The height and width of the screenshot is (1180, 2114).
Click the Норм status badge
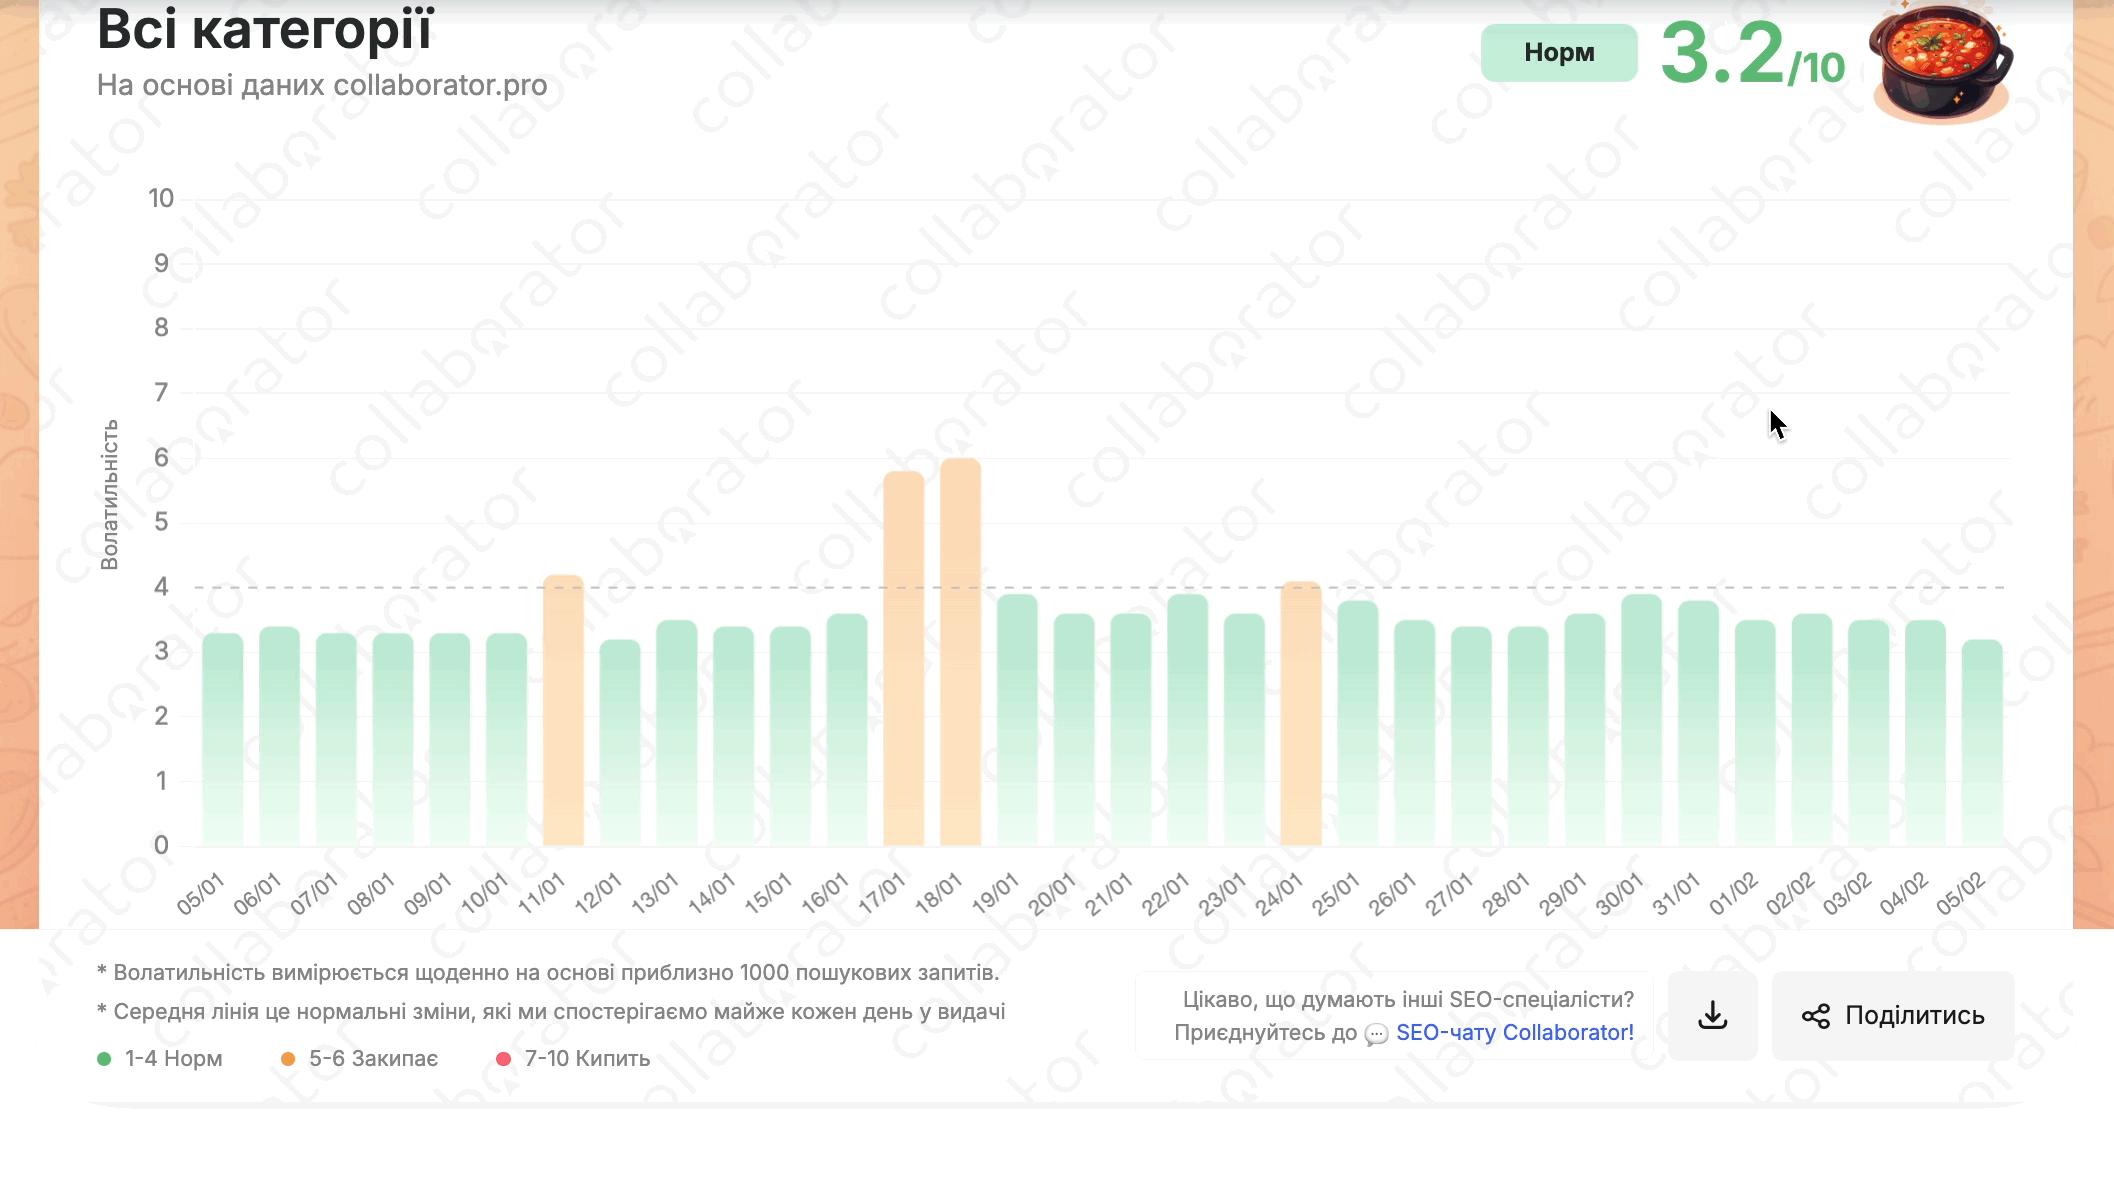point(1558,53)
